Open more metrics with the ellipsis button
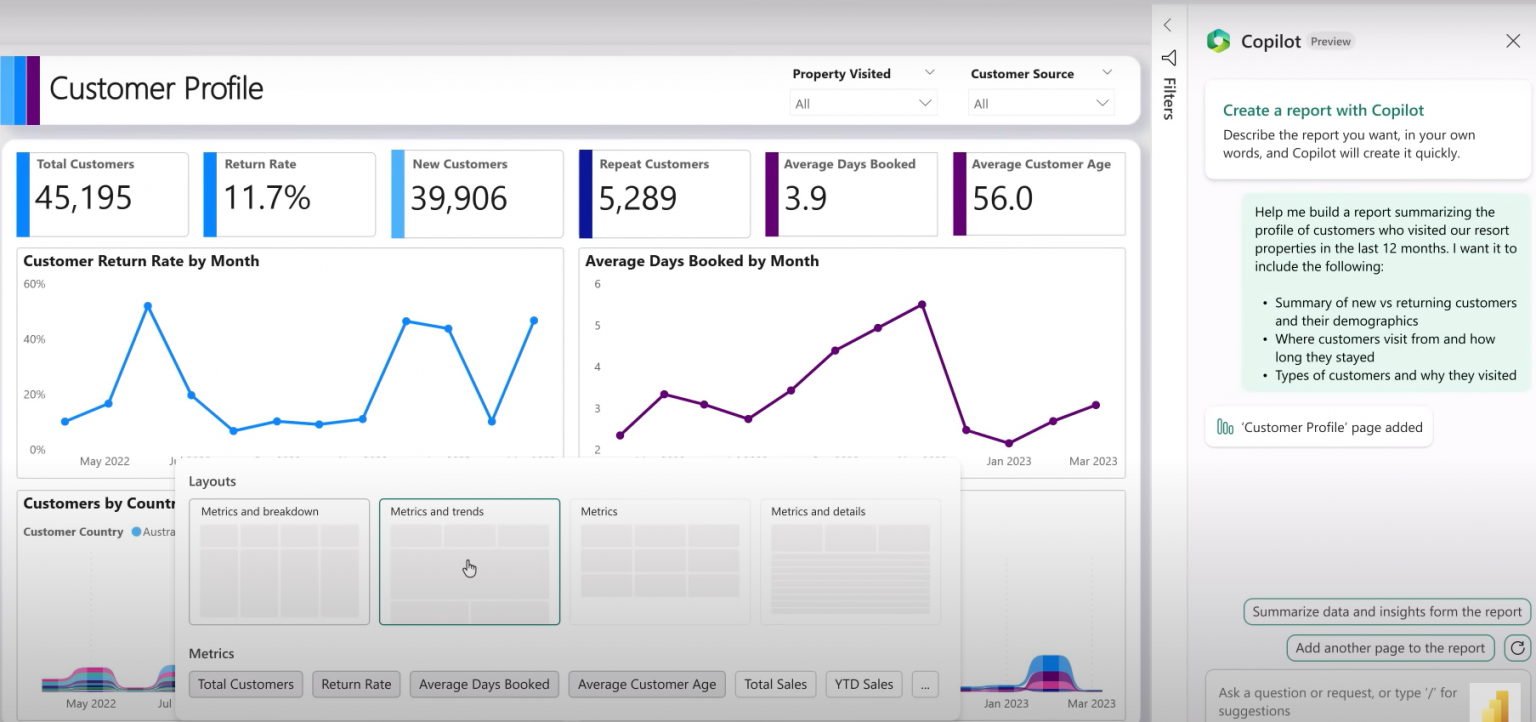Viewport: 1536px width, 722px height. (924, 684)
